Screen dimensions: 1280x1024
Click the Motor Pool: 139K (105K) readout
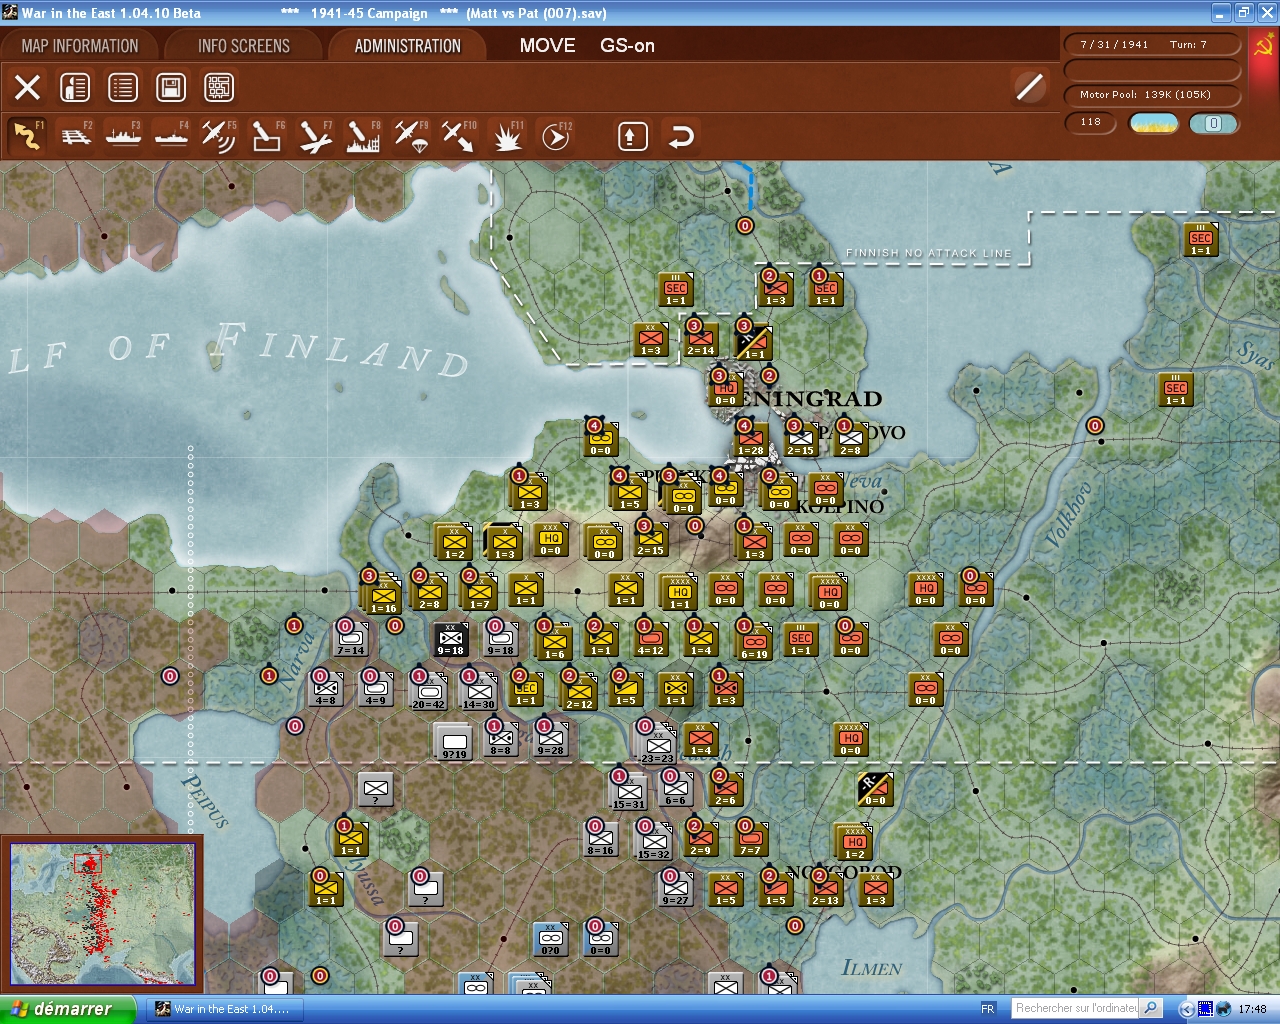(1153, 95)
